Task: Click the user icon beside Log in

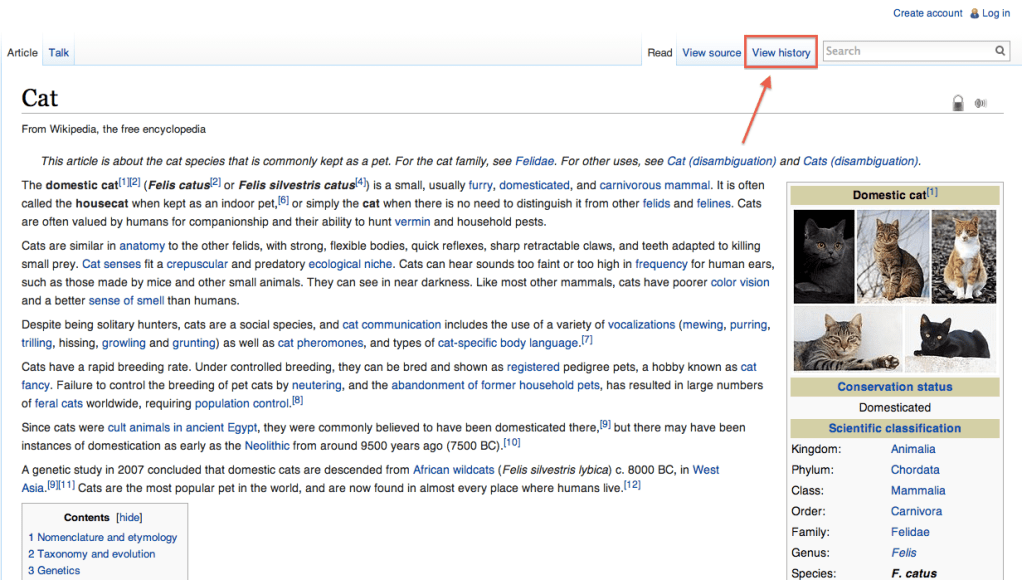Action: [974, 13]
